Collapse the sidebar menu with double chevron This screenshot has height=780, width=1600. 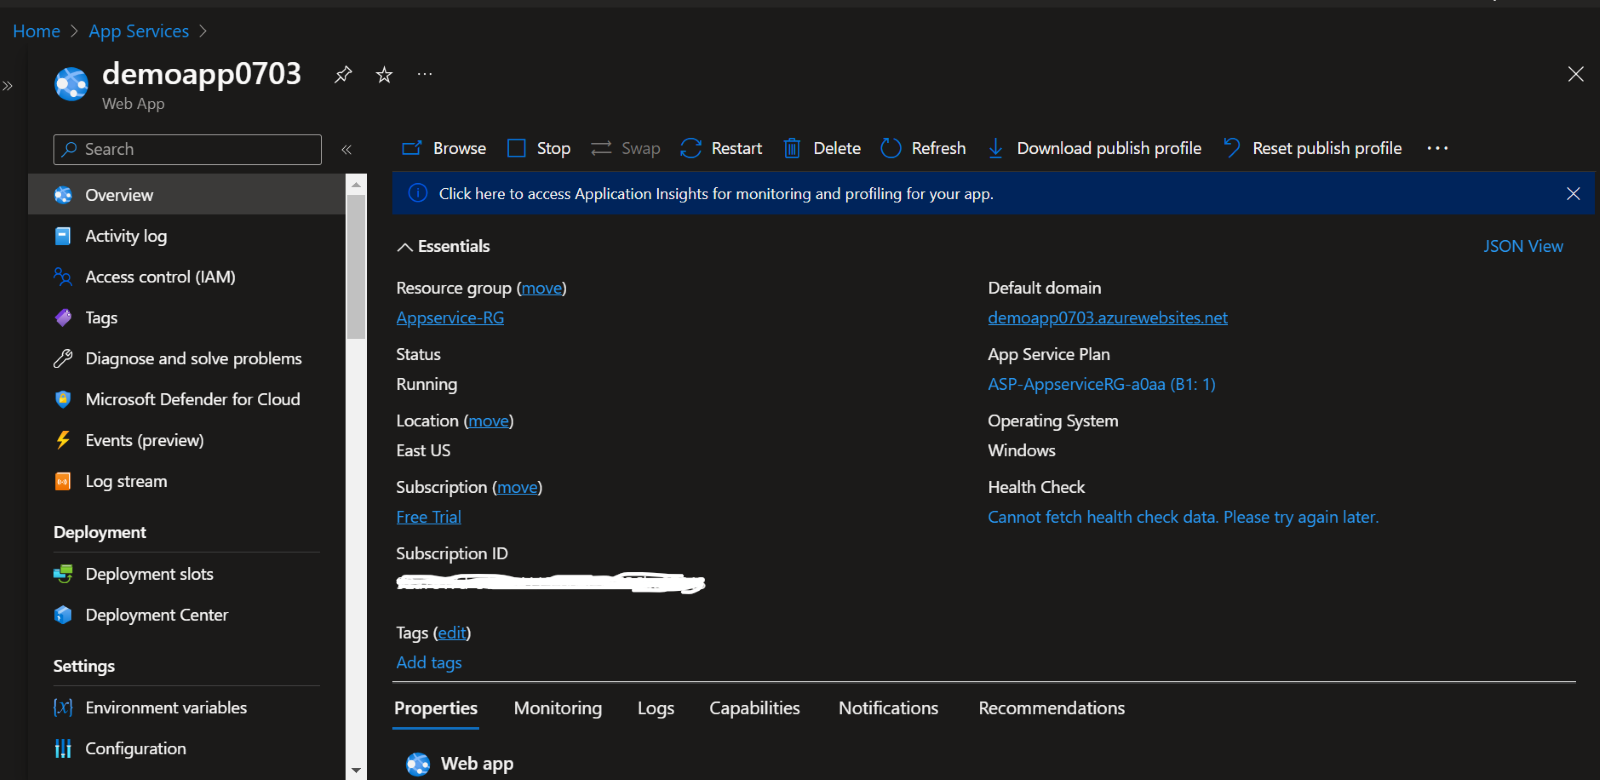[347, 149]
